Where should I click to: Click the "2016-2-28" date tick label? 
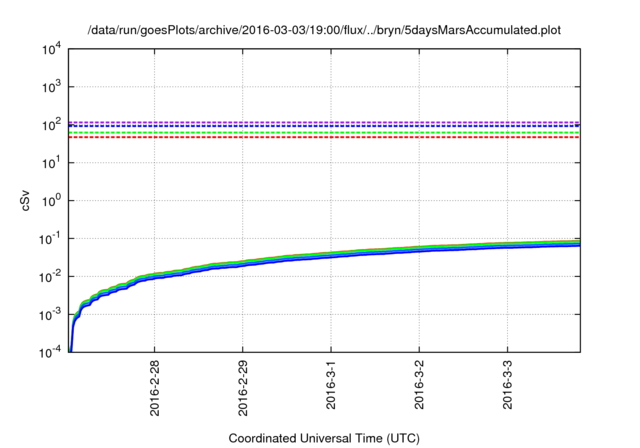[x=155, y=388]
